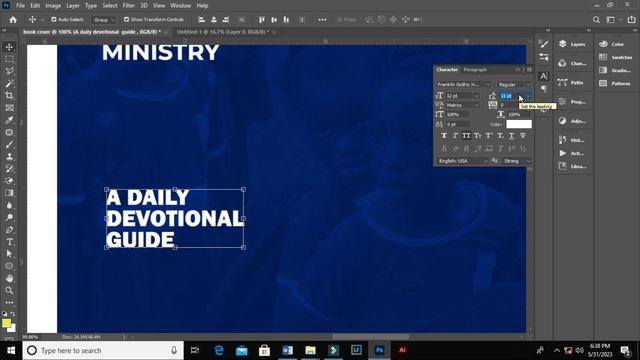Viewport: 640px width, 360px height.
Task: Toggle Faux Italic in Character panel
Action: click(455, 136)
